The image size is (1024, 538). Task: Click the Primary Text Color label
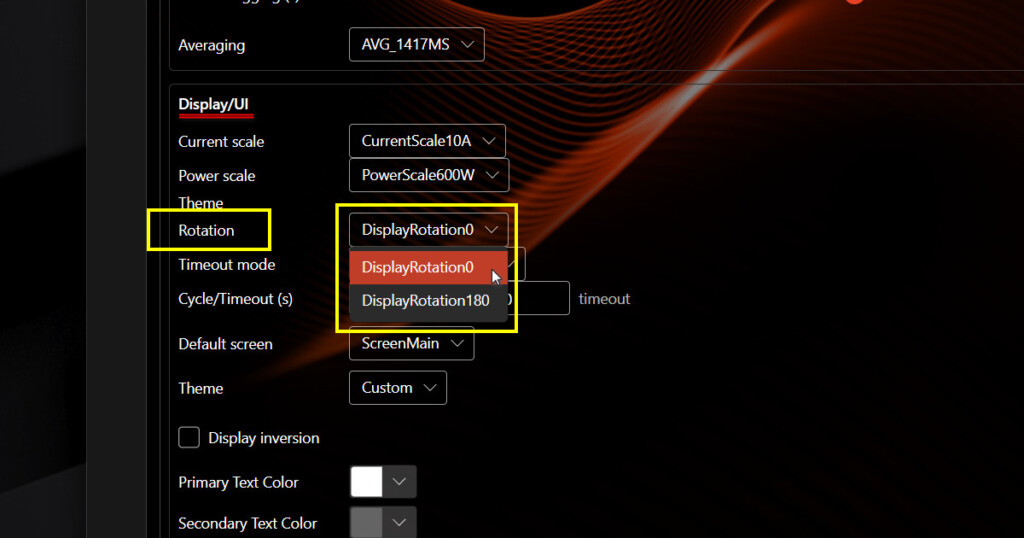(238, 483)
